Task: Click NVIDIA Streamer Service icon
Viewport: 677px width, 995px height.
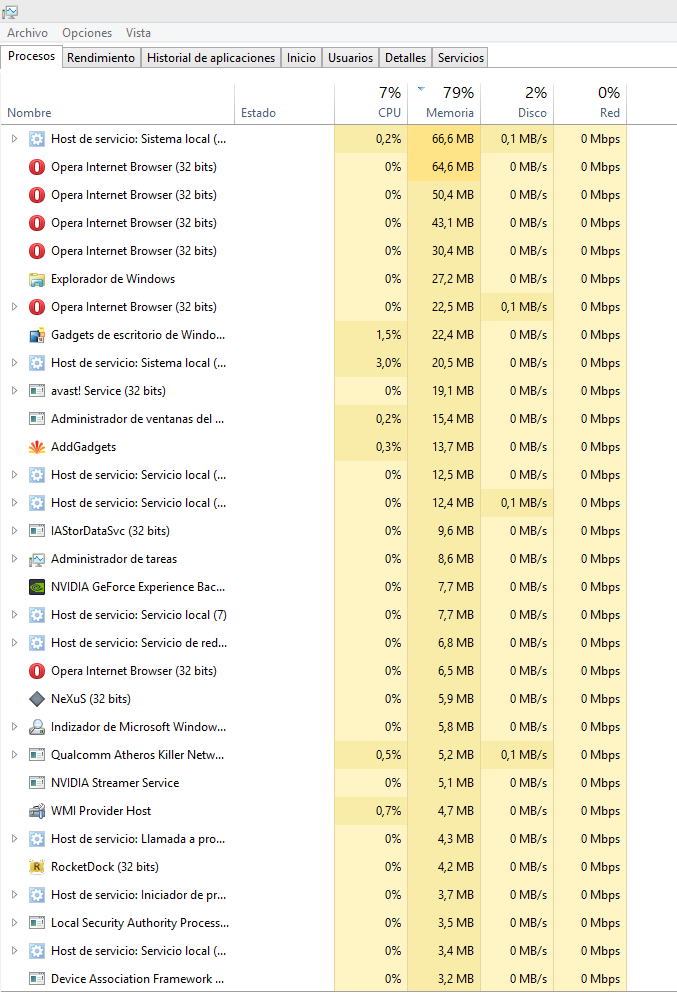Action: pos(37,783)
